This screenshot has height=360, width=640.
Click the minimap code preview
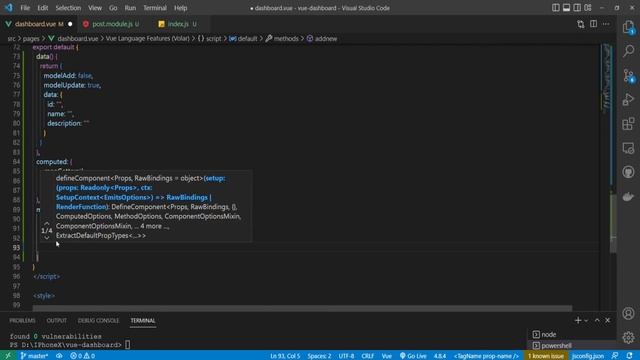pos(607,78)
